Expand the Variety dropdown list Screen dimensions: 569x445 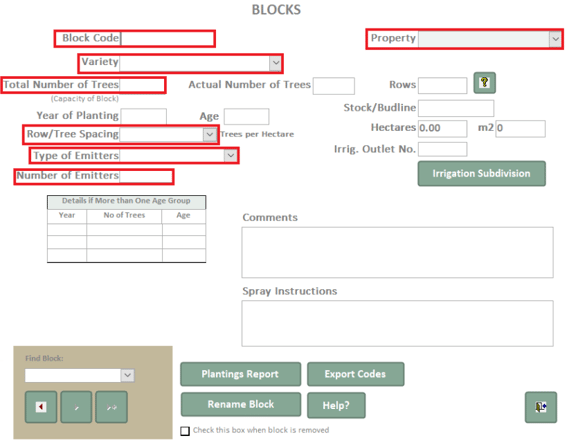click(275, 63)
